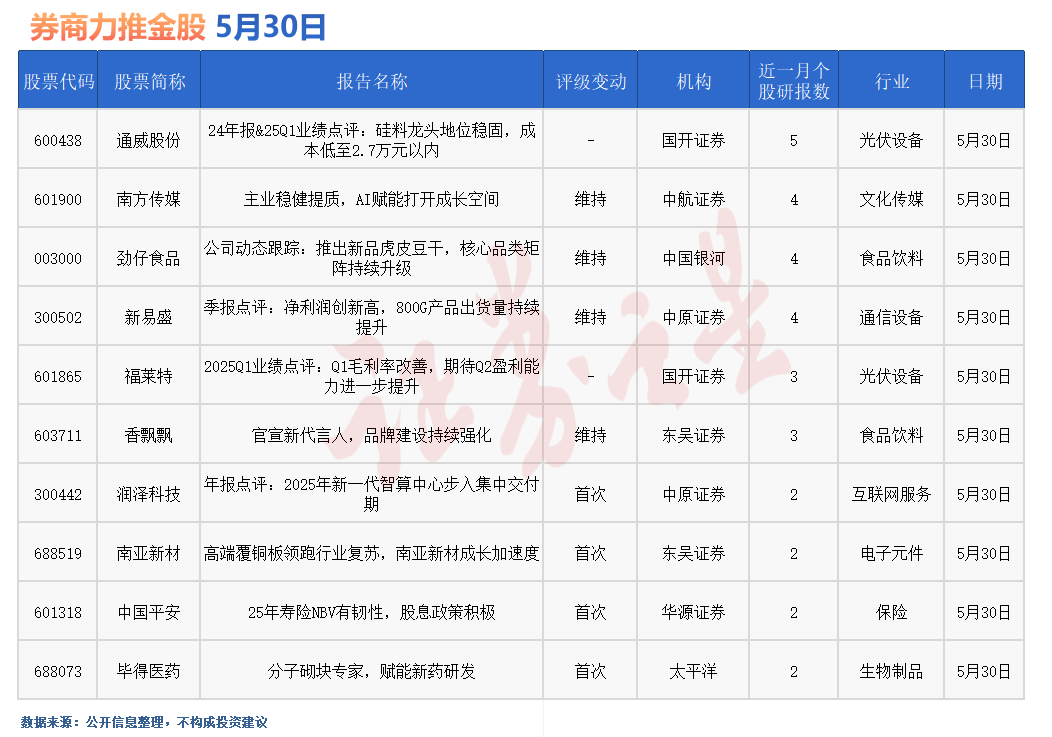Click the 数据来源 footnote text
Viewport: 1052px width, 737px height.
[x=144, y=722]
